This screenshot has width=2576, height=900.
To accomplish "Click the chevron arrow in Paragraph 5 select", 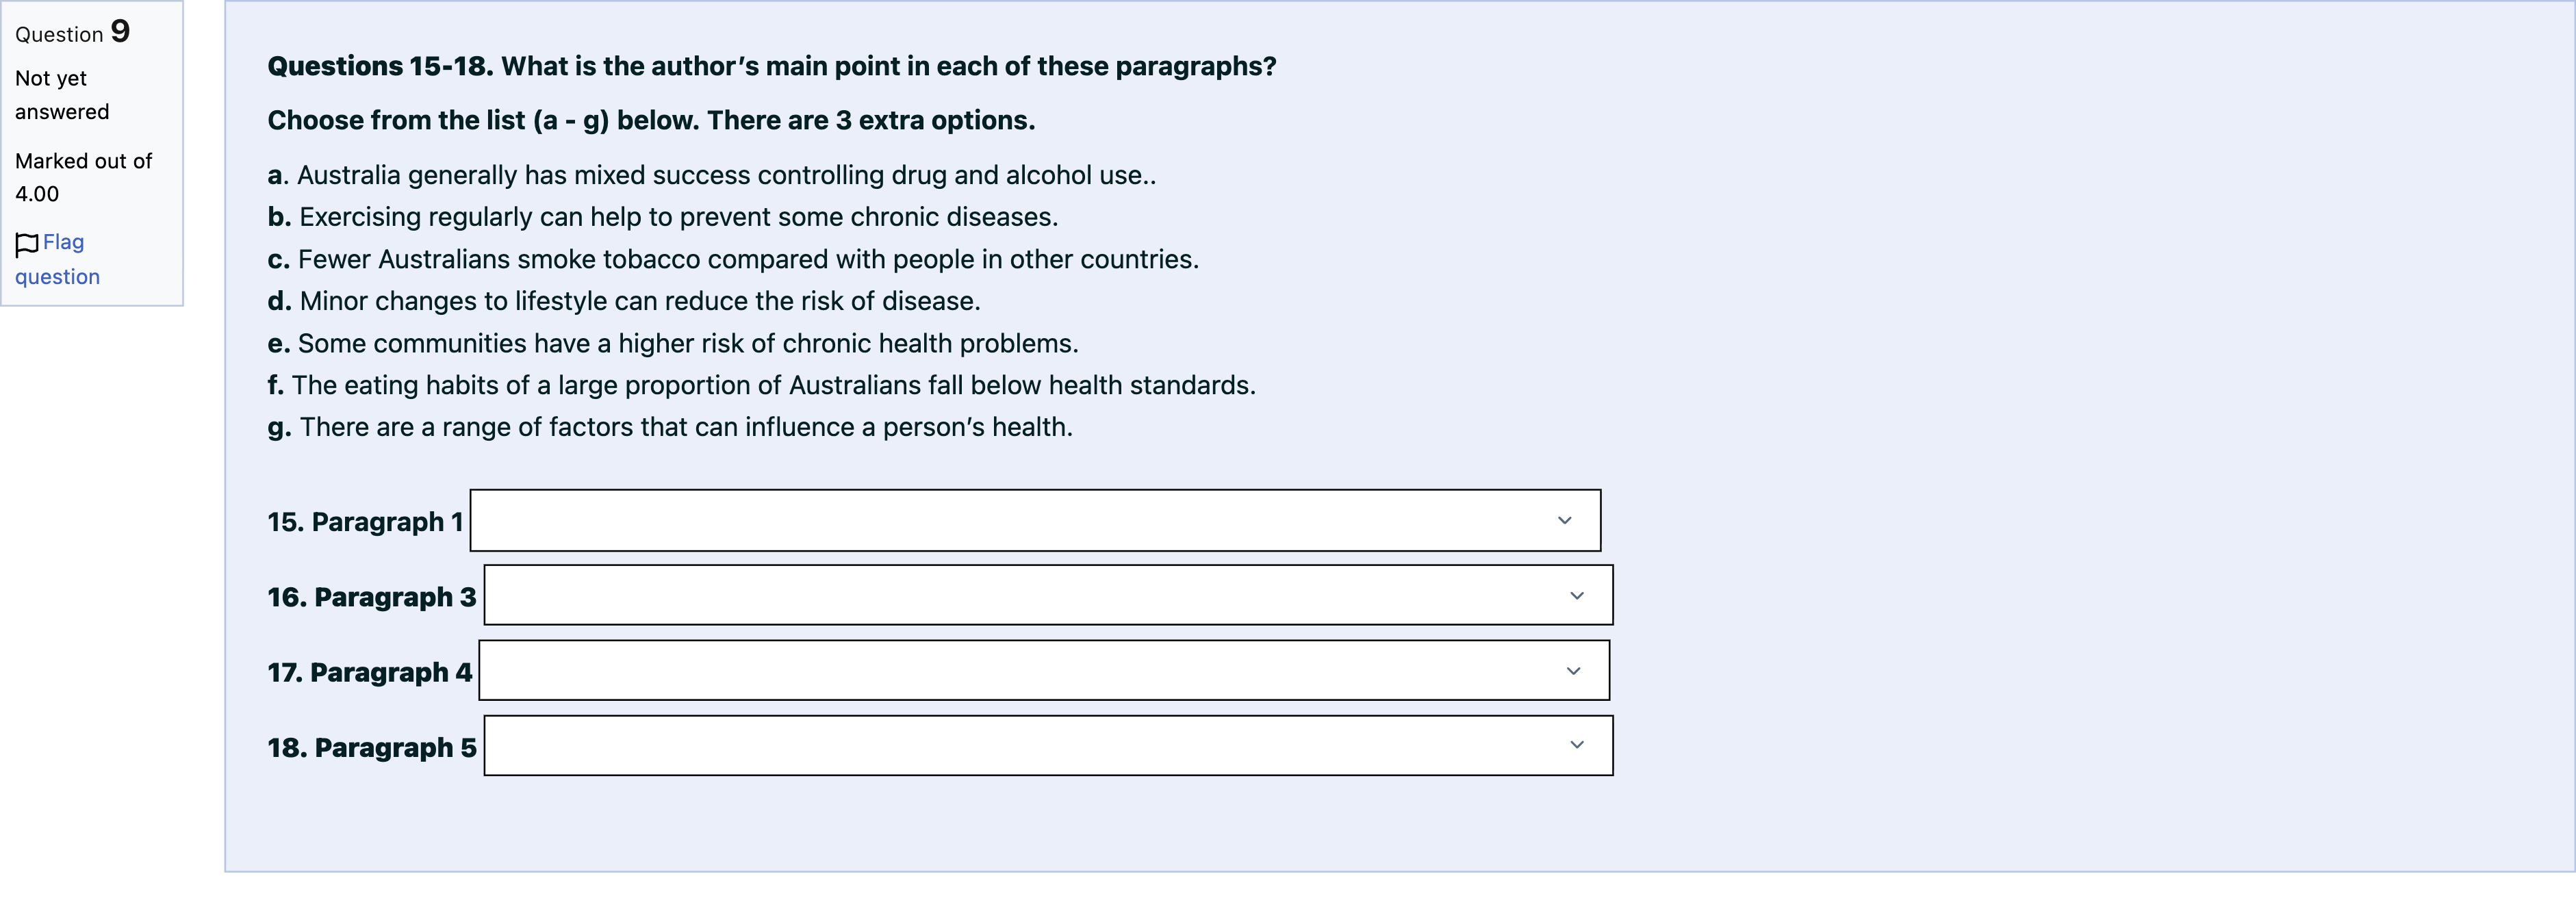I will click(1576, 745).
